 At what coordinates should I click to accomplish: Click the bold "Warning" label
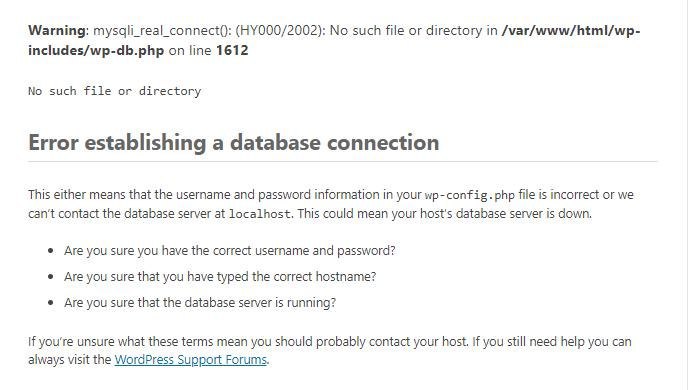pyautogui.click(x=57, y=31)
